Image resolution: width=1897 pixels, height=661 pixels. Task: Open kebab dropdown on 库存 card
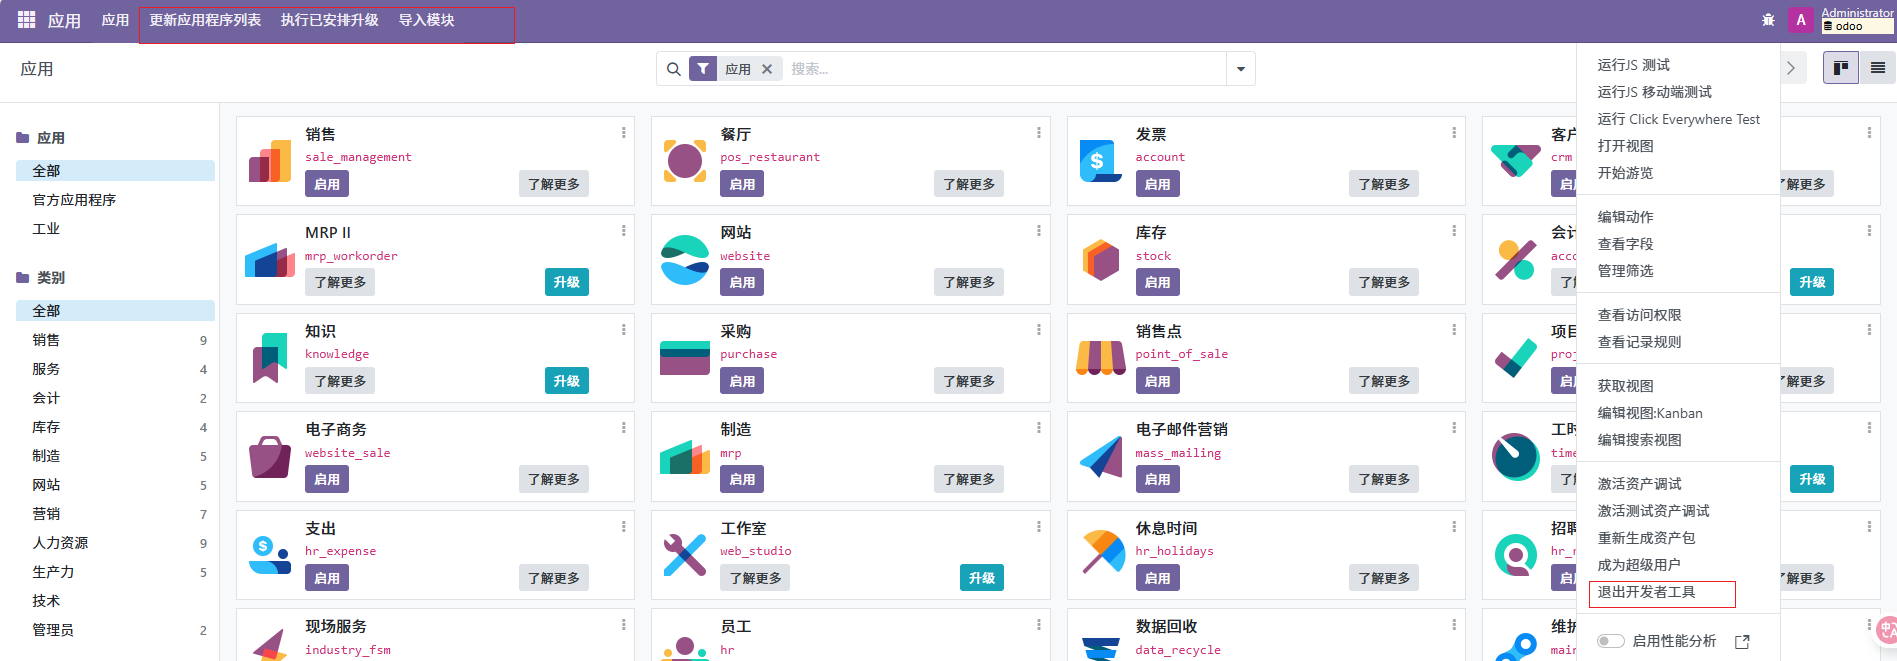click(x=1453, y=231)
